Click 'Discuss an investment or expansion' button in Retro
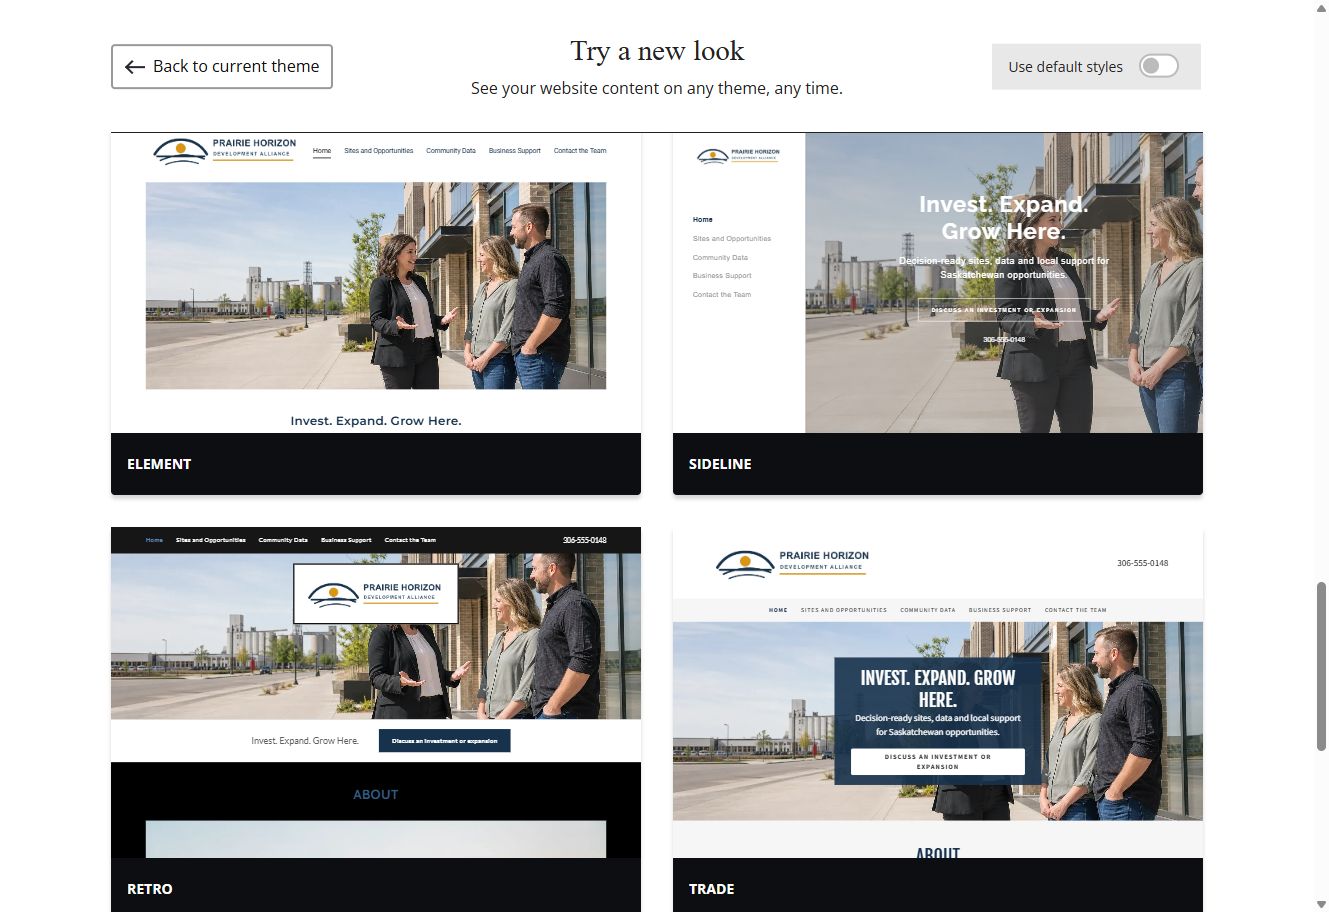1329x912 pixels. coord(445,741)
